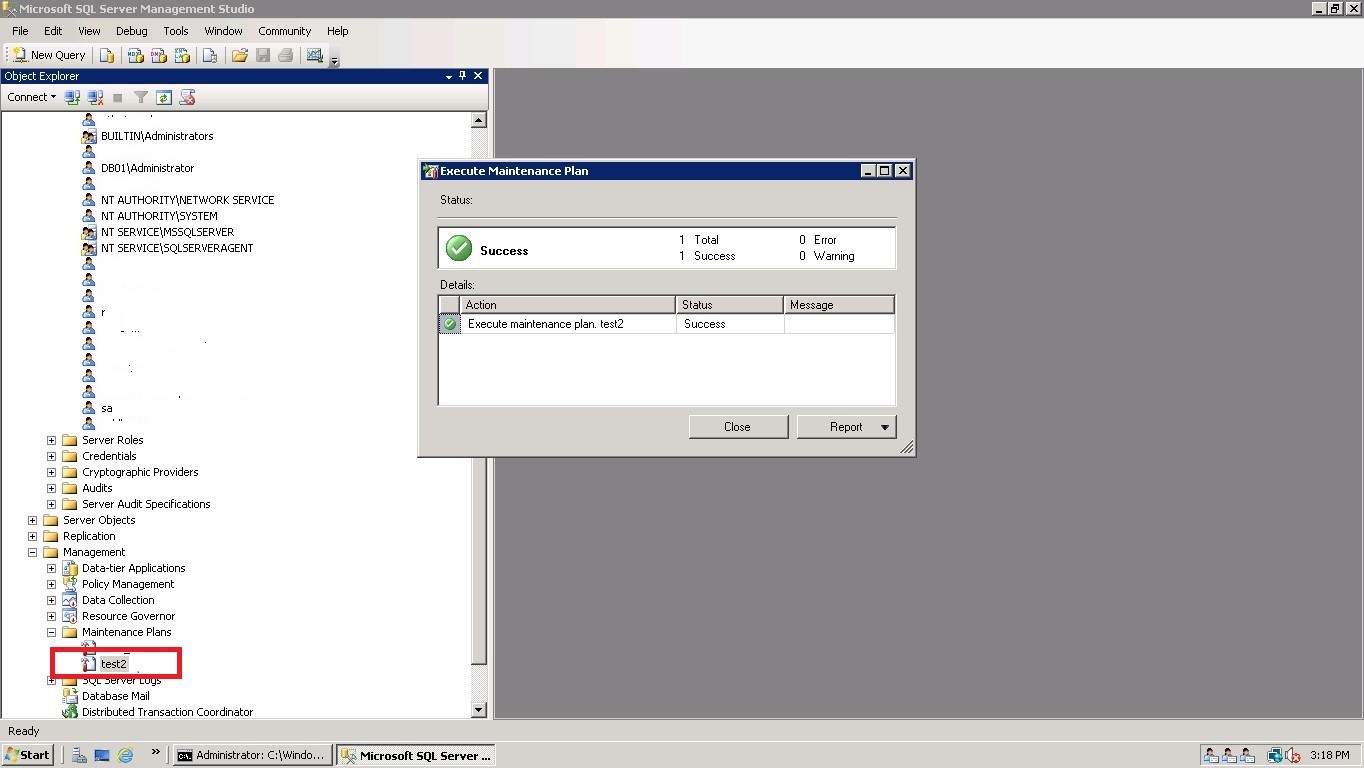Click the Message column header
This screenshot has height=768, width=1364.
[x=839, y=305]
